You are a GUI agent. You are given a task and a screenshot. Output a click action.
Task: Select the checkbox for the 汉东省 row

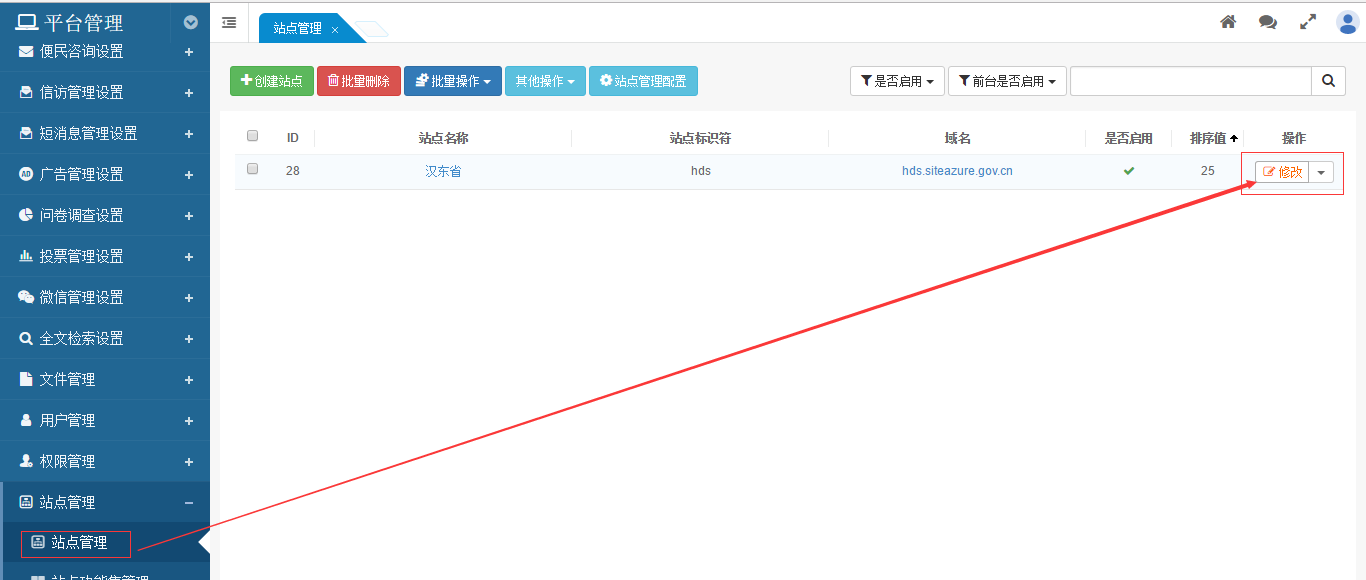252,169
